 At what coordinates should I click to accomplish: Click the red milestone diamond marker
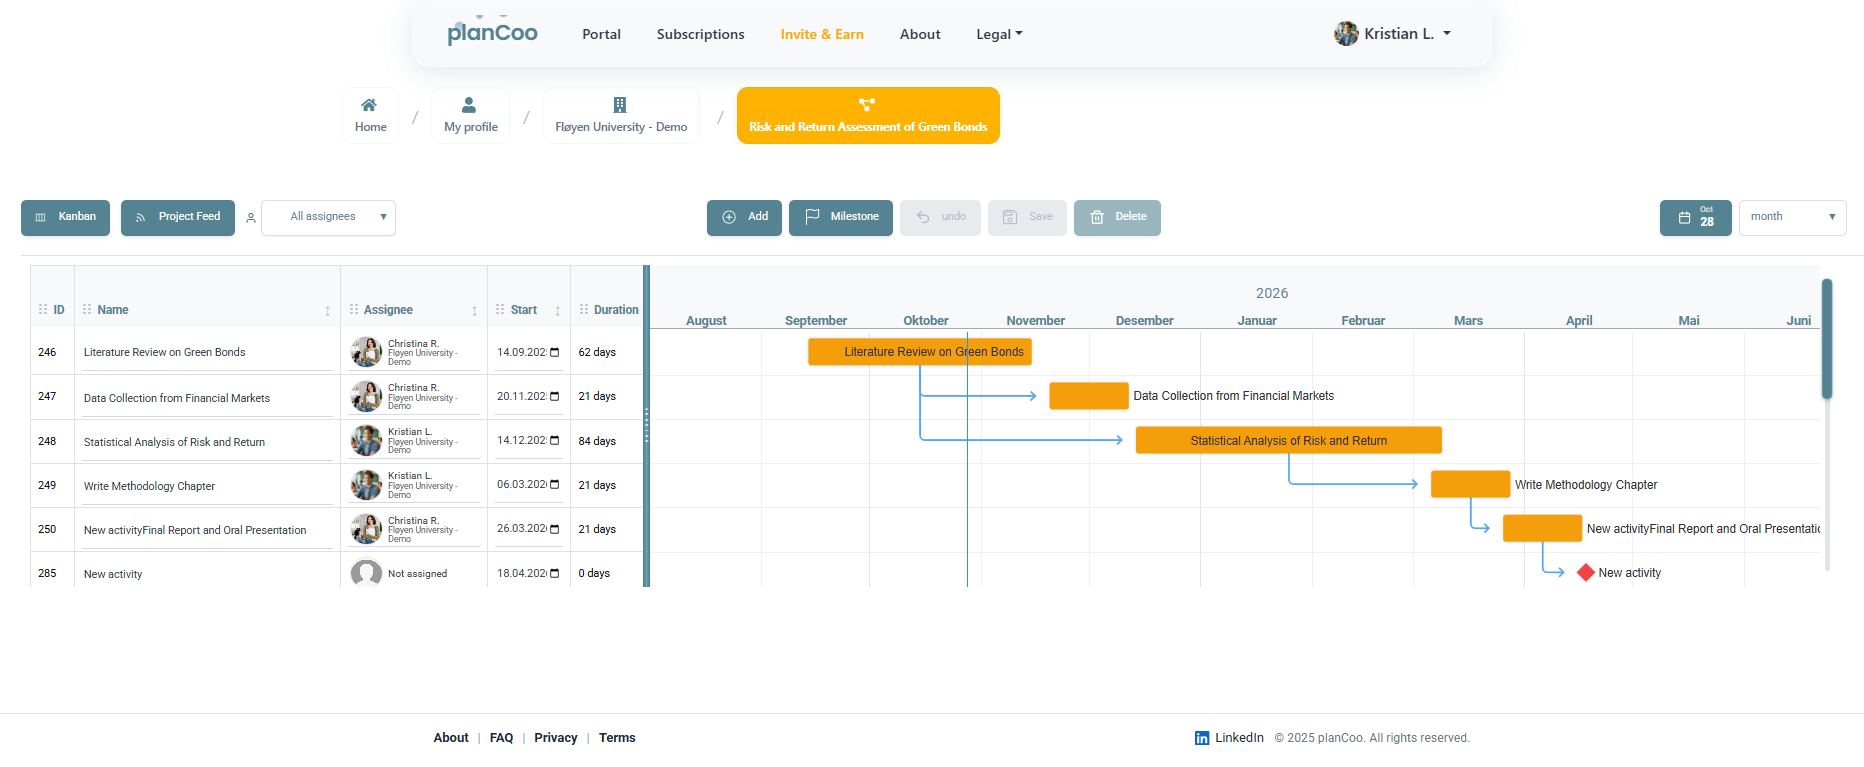(x=1585, y=573)
